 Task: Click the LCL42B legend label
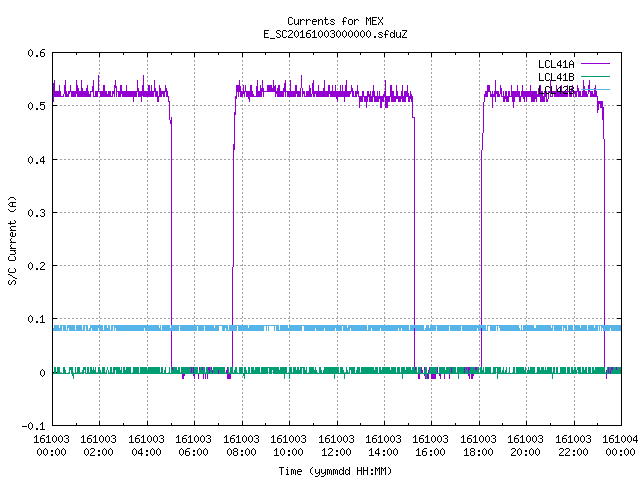(556, 90)
